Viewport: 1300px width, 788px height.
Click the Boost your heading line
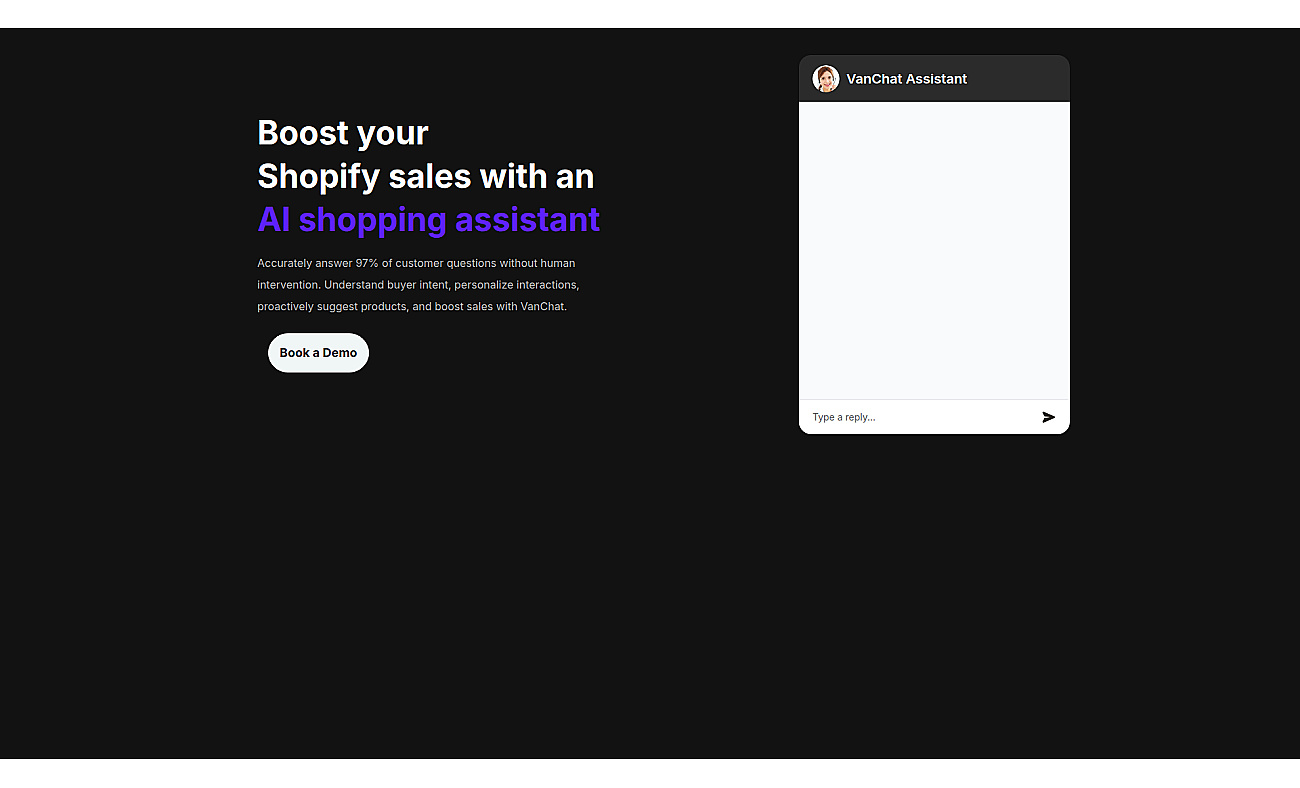[x=343, y=132]
